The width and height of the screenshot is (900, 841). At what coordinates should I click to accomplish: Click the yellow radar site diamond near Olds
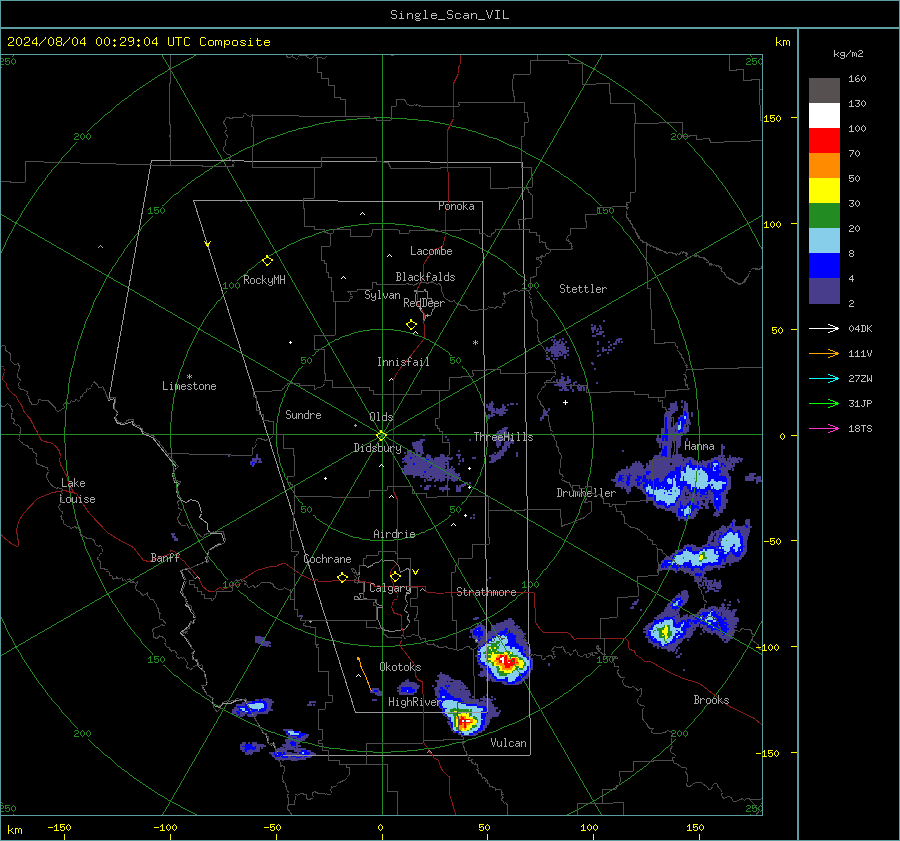pos(381,436)
